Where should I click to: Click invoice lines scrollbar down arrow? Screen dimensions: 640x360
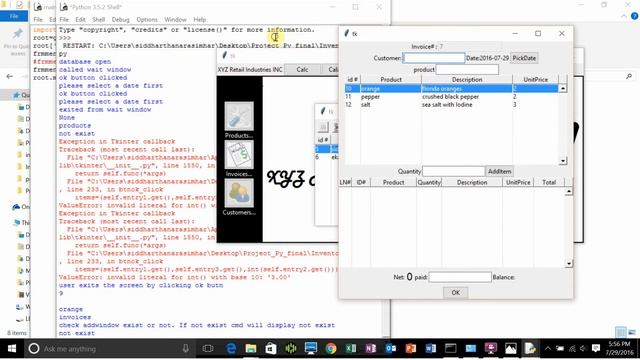point(569,264)
